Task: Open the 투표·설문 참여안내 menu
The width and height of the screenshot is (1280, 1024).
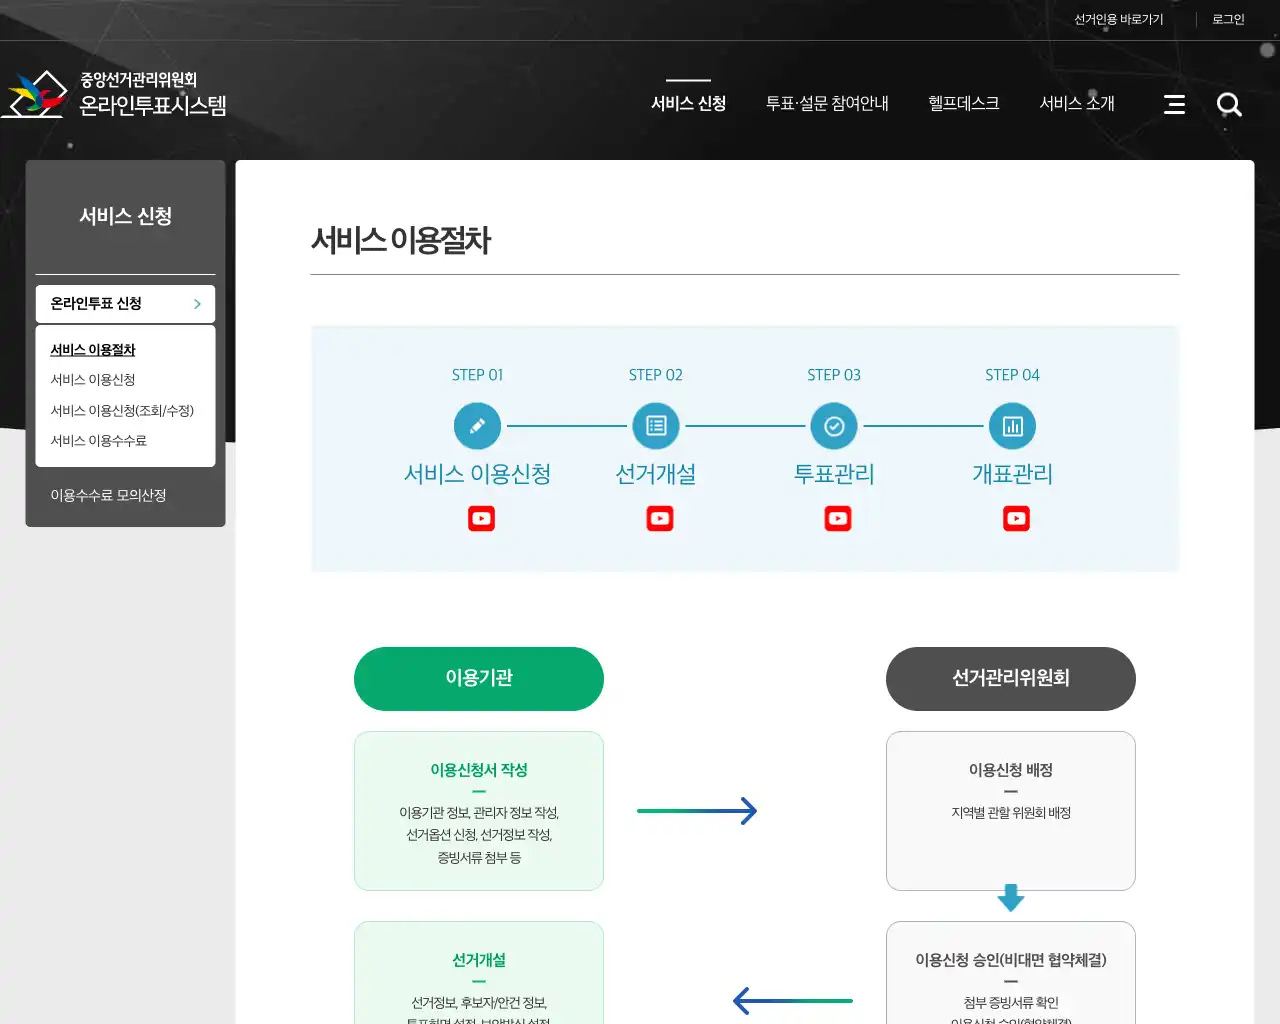Action: (828, 103)
